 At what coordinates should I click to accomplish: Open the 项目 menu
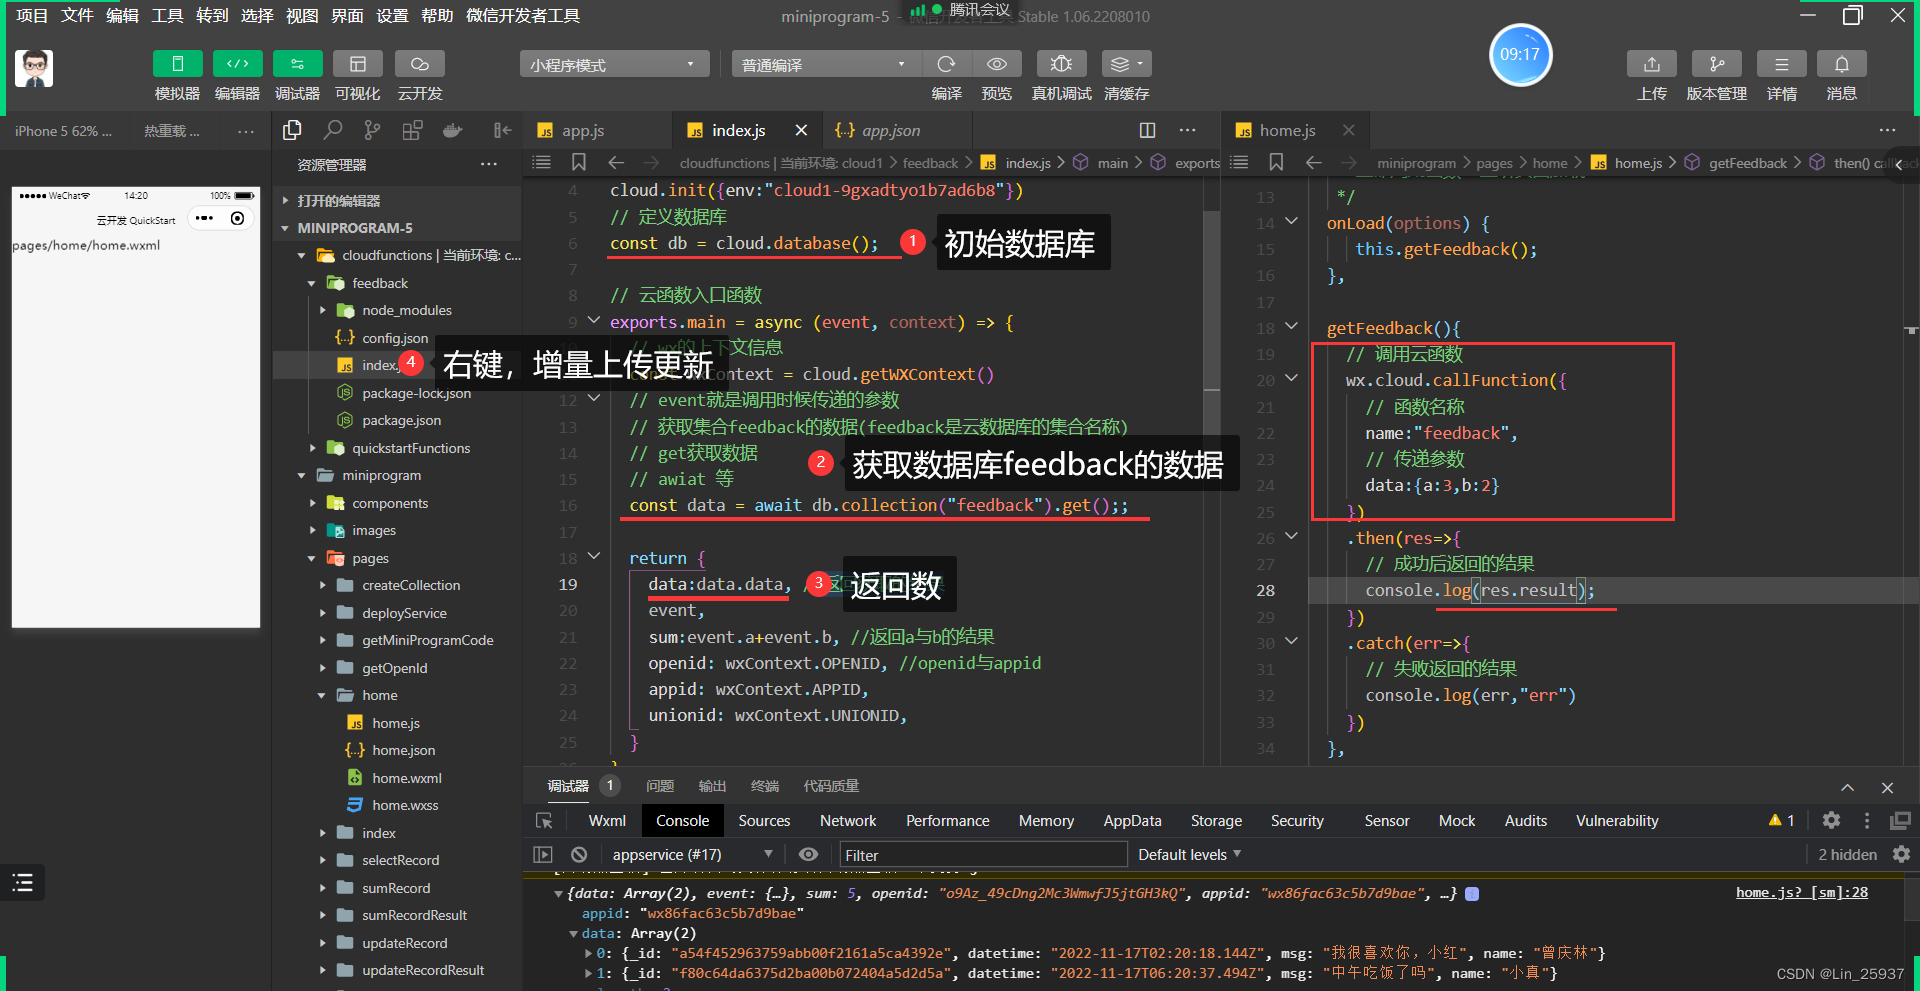click(32, 16)
